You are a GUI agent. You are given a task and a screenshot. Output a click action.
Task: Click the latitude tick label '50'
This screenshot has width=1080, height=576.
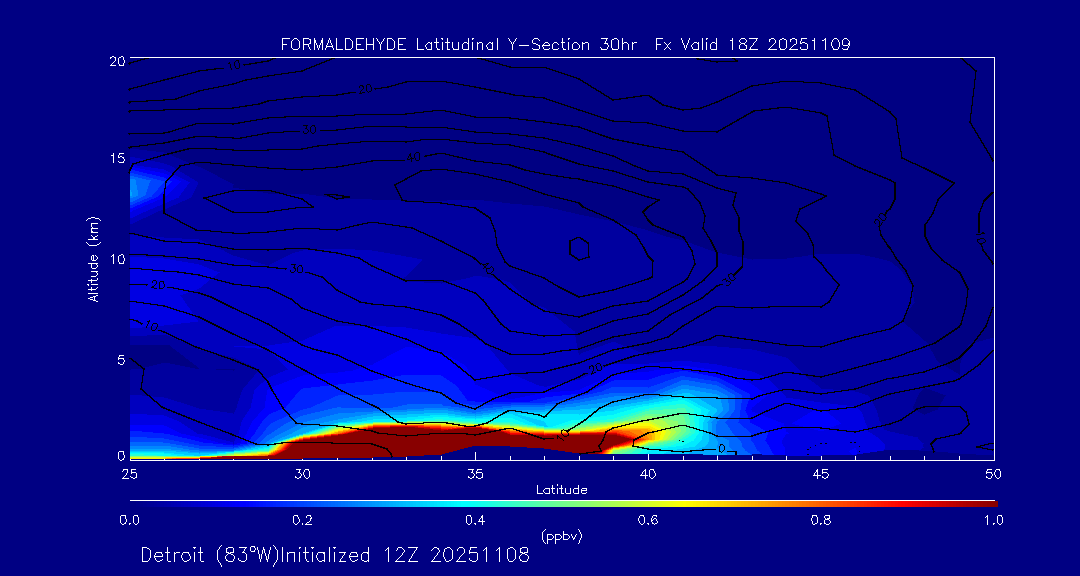pyautogui.click(x=993, y=473)
